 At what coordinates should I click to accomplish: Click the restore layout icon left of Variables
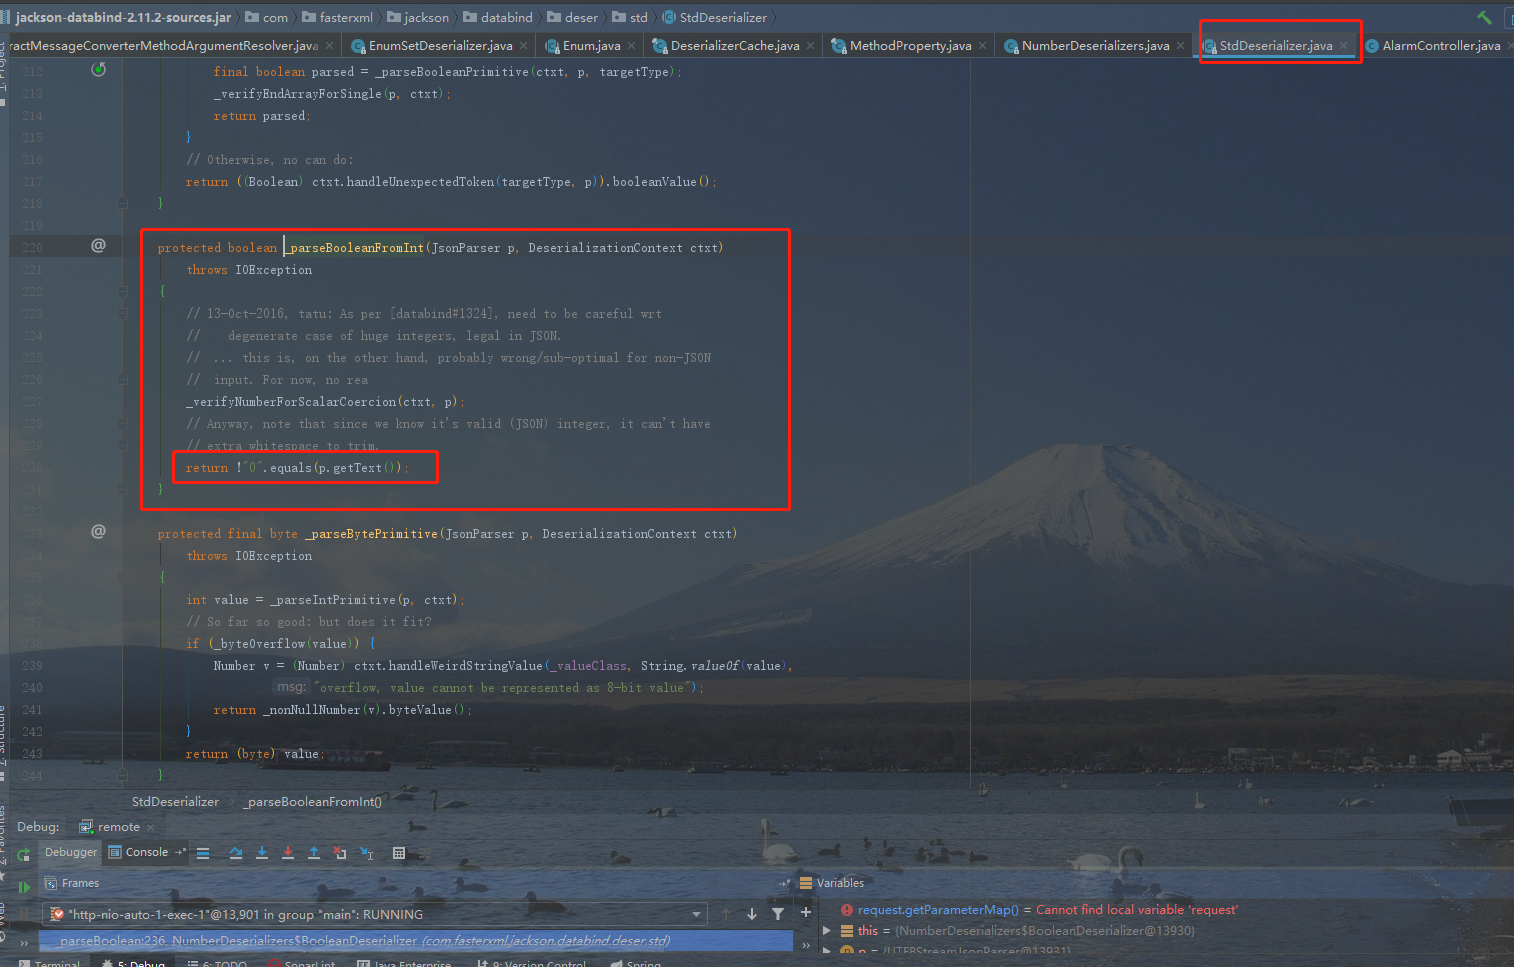point(785,883)
